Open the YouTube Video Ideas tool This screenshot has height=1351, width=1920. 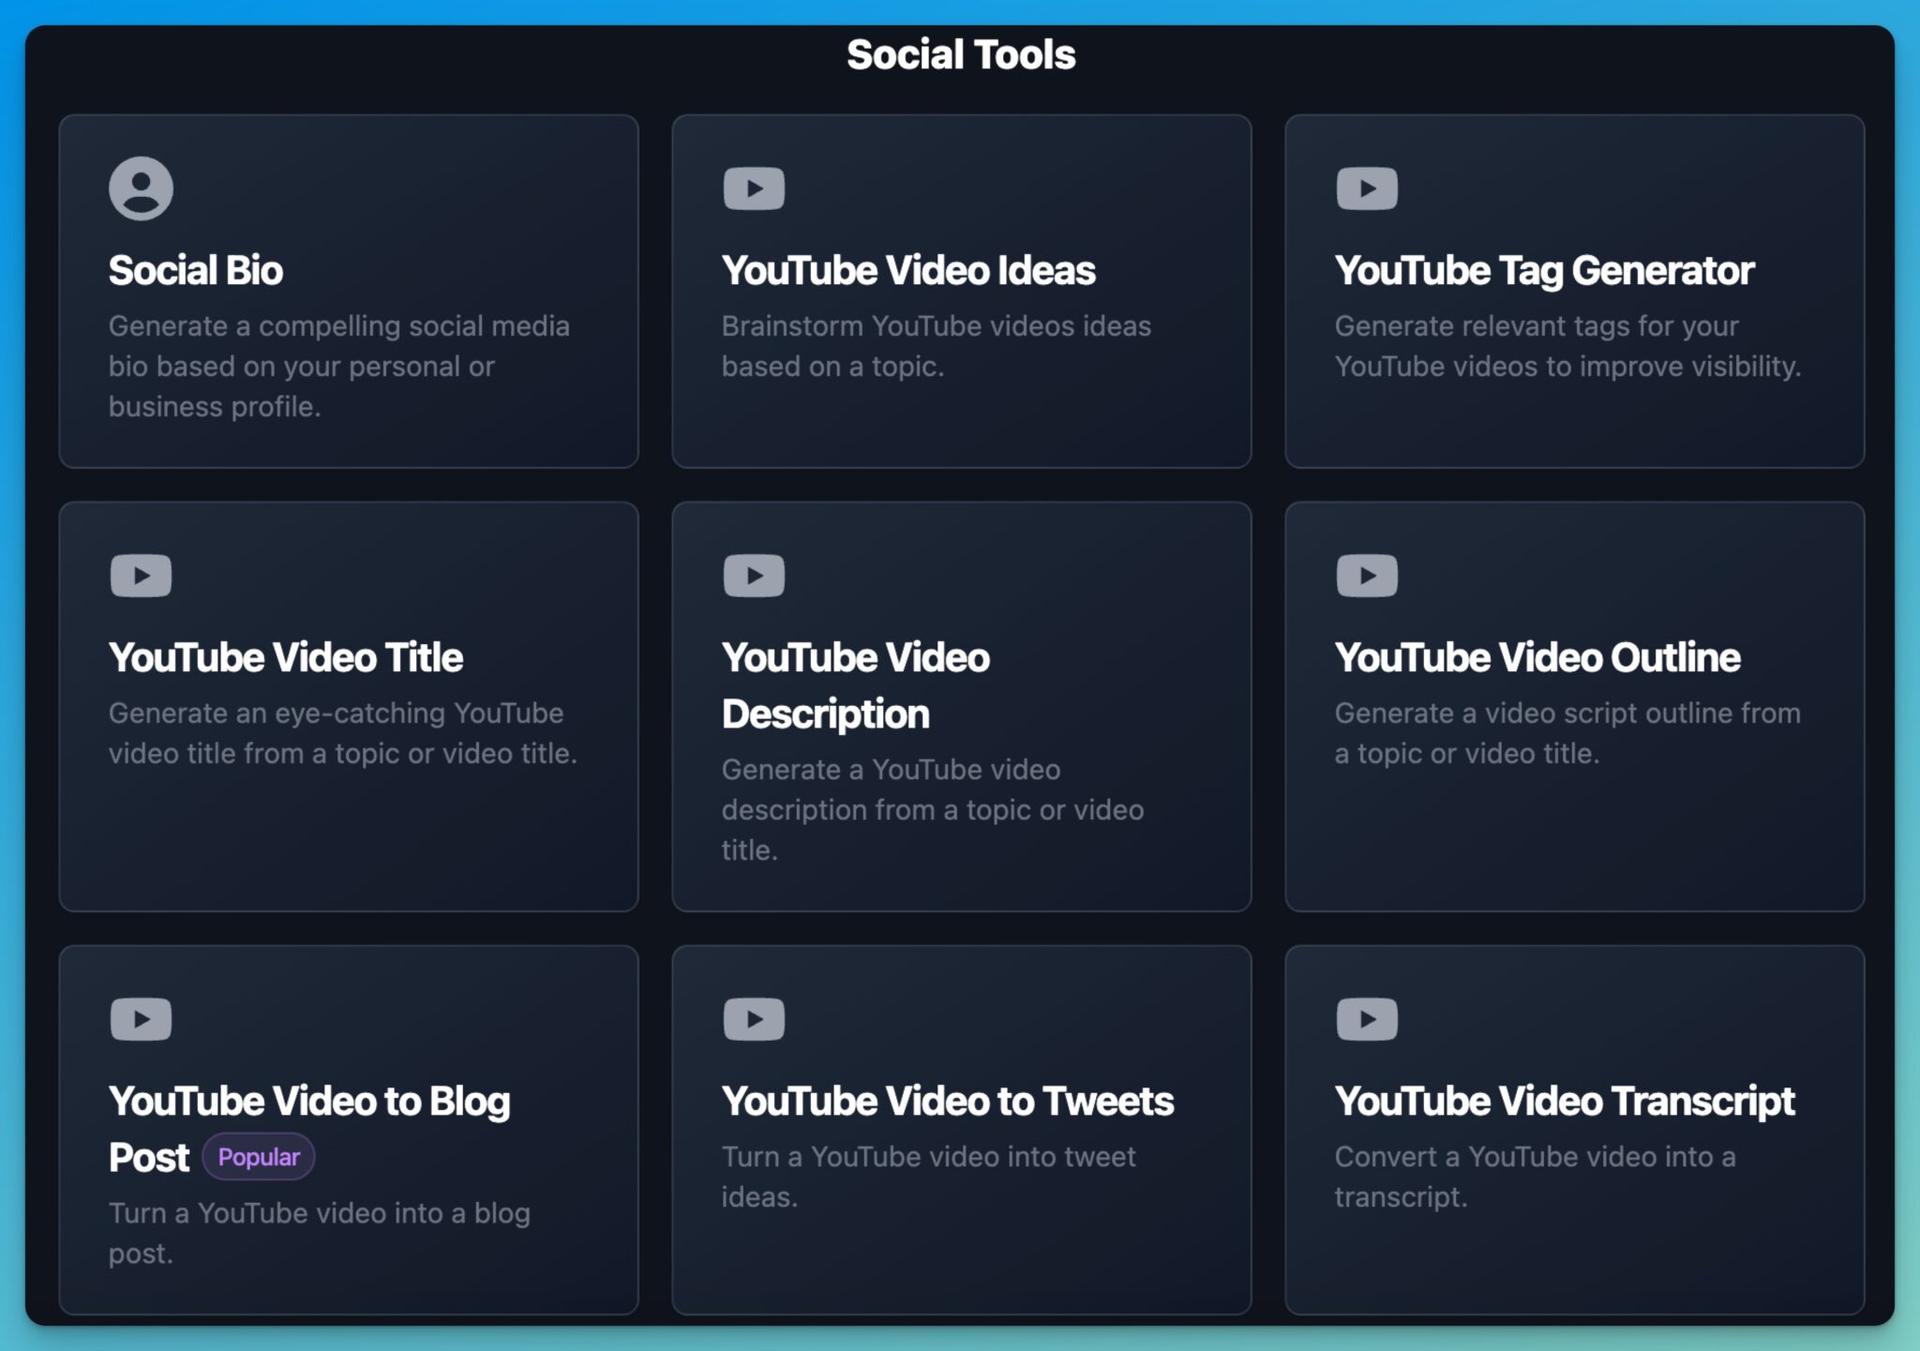(962, 290)
